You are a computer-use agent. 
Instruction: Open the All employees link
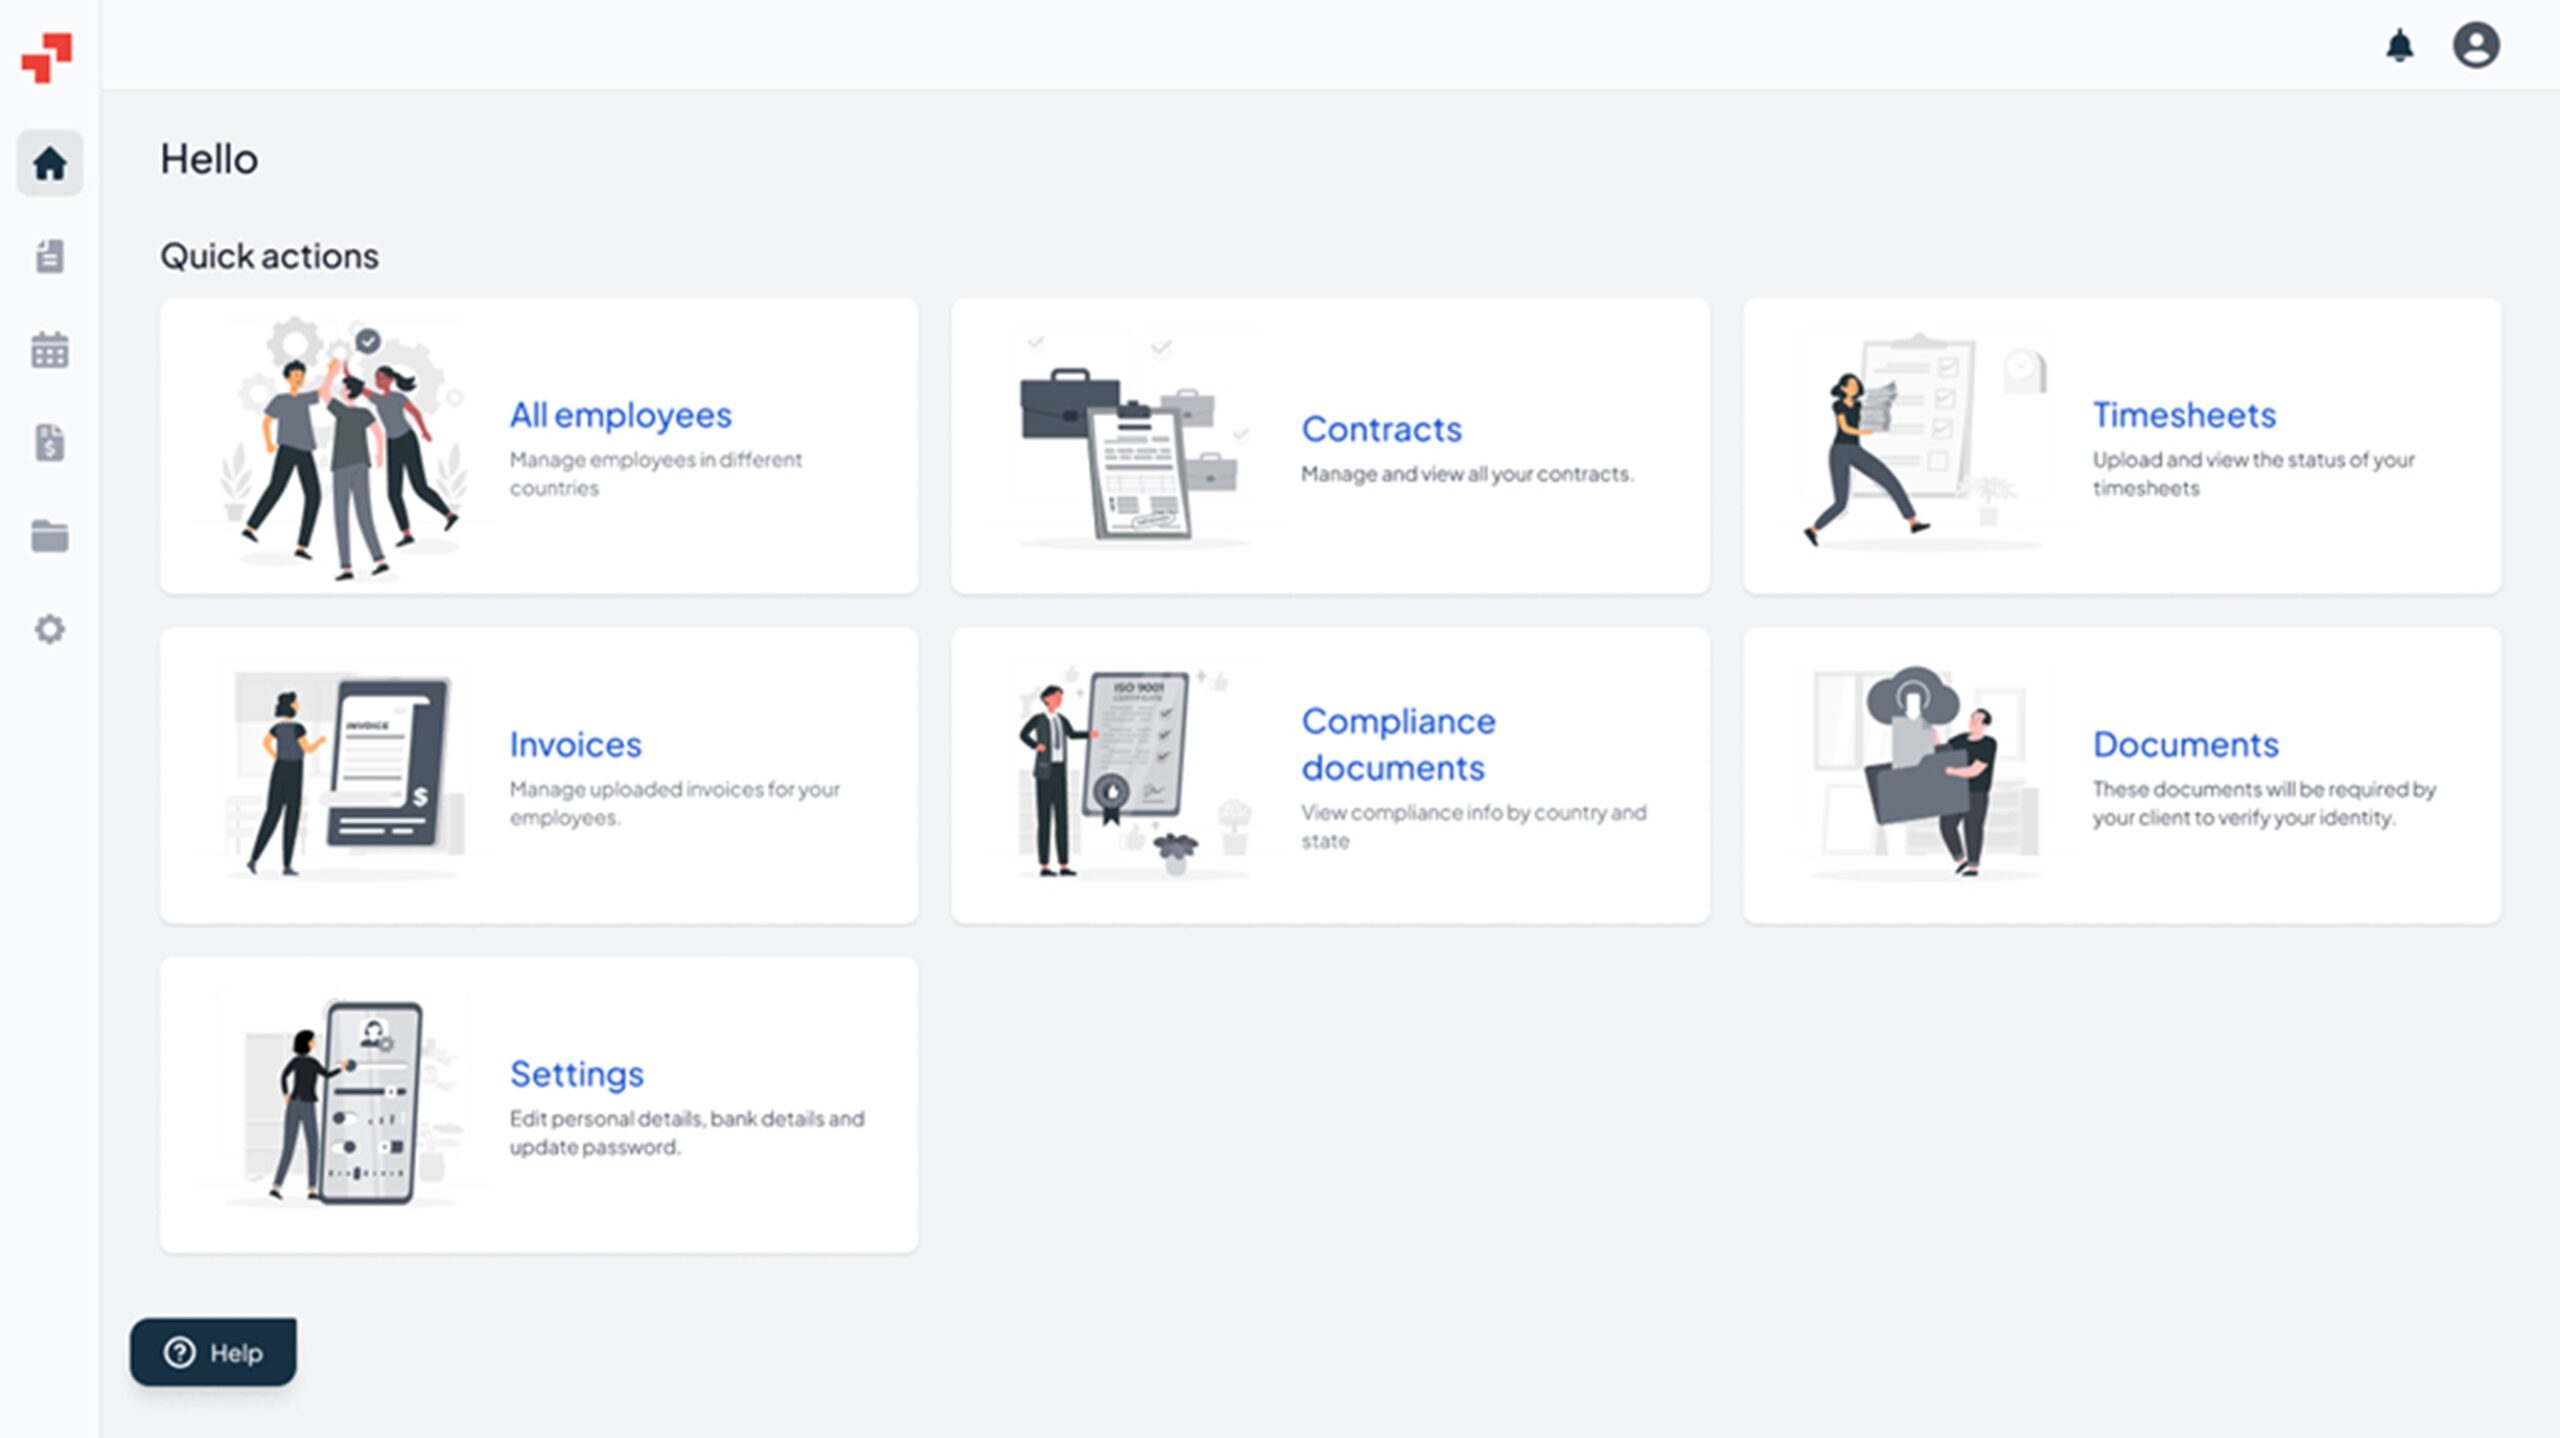pyautogui.click(x=620, y=415)
